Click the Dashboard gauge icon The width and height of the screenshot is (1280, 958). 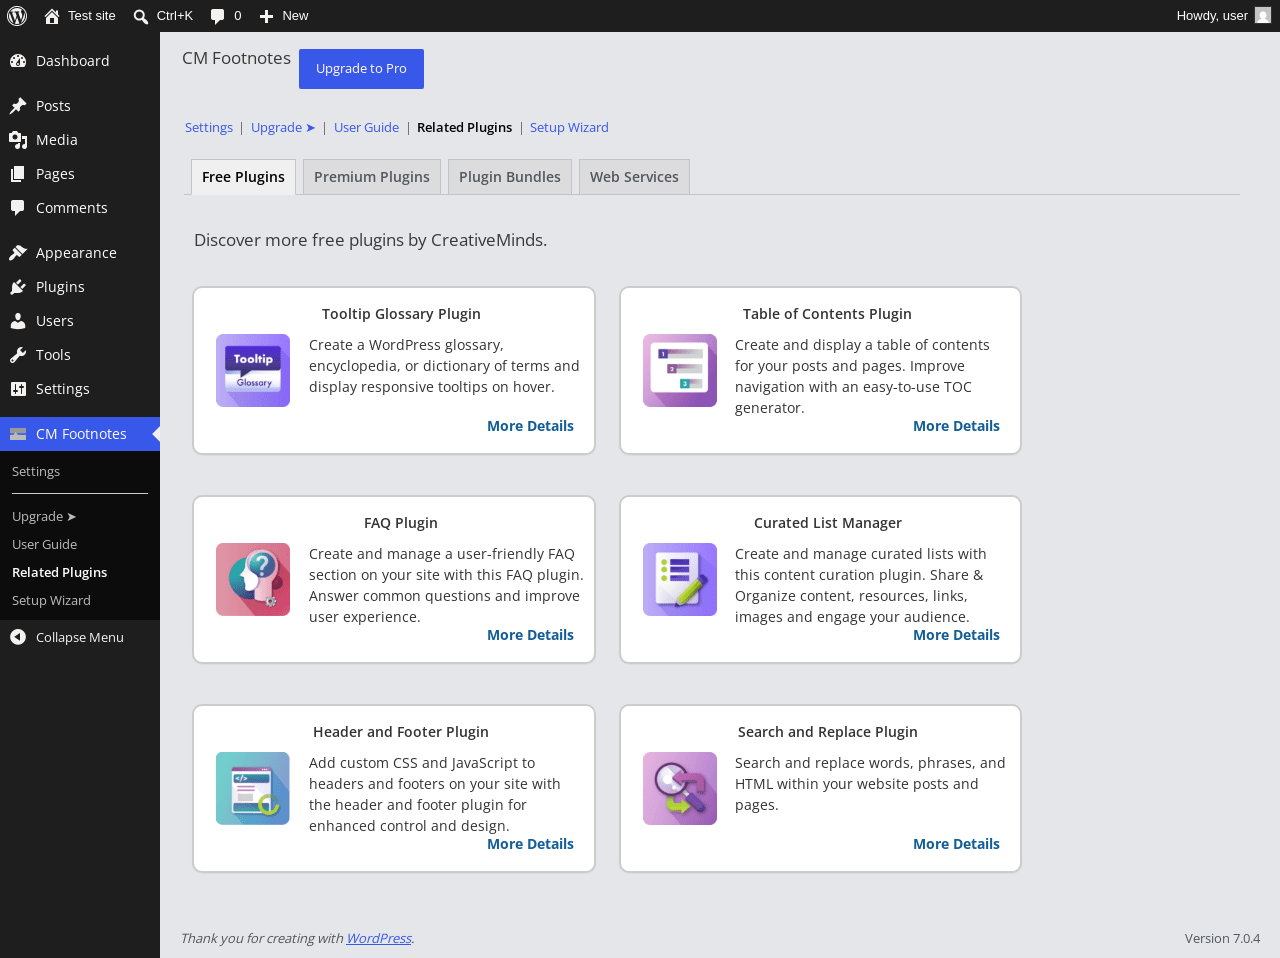(18, 61)
